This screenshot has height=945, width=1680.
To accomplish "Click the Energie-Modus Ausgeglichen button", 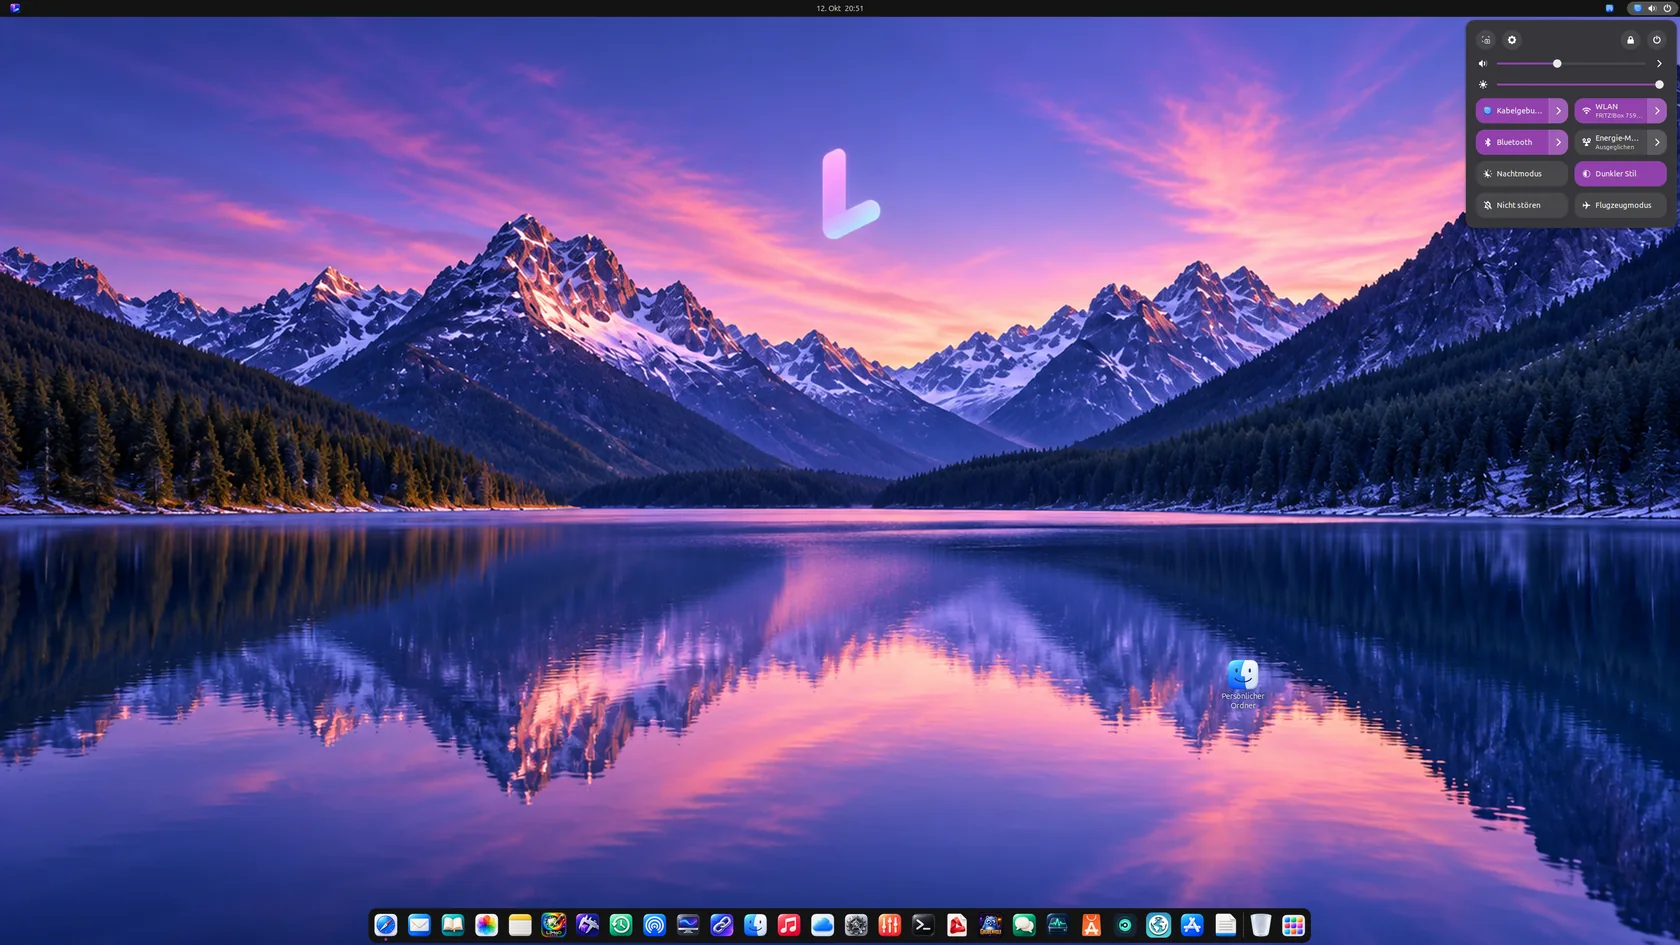I will 1610,142.
